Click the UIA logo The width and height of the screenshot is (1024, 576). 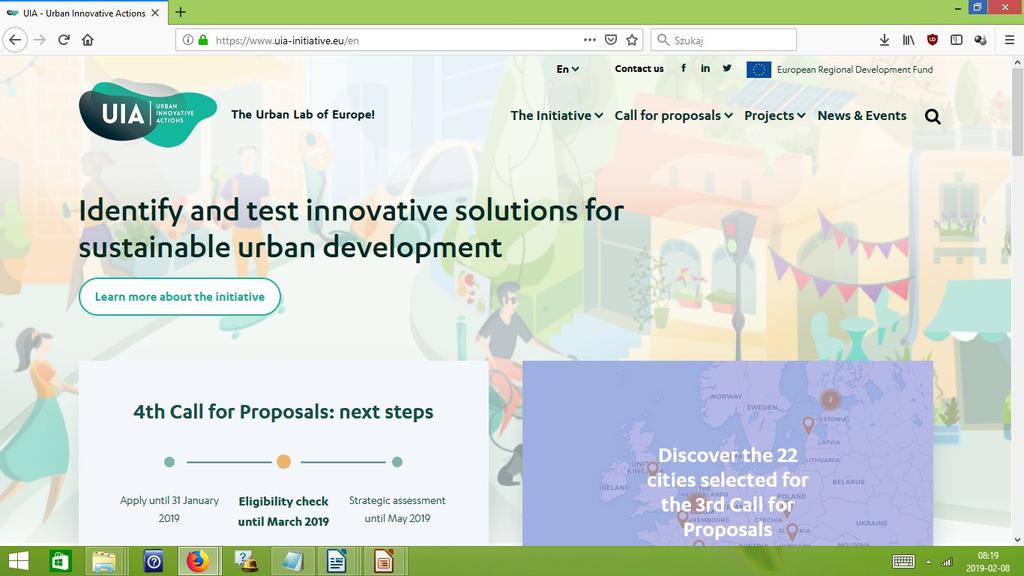point(148,114)
